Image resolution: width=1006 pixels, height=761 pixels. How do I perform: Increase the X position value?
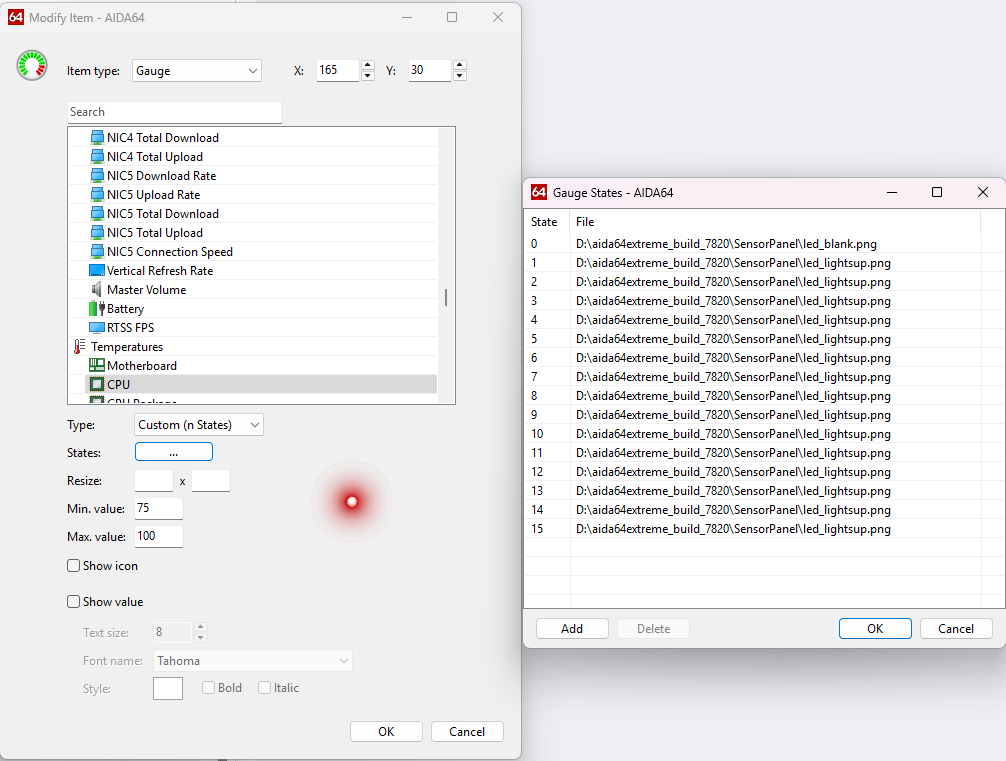368,65
